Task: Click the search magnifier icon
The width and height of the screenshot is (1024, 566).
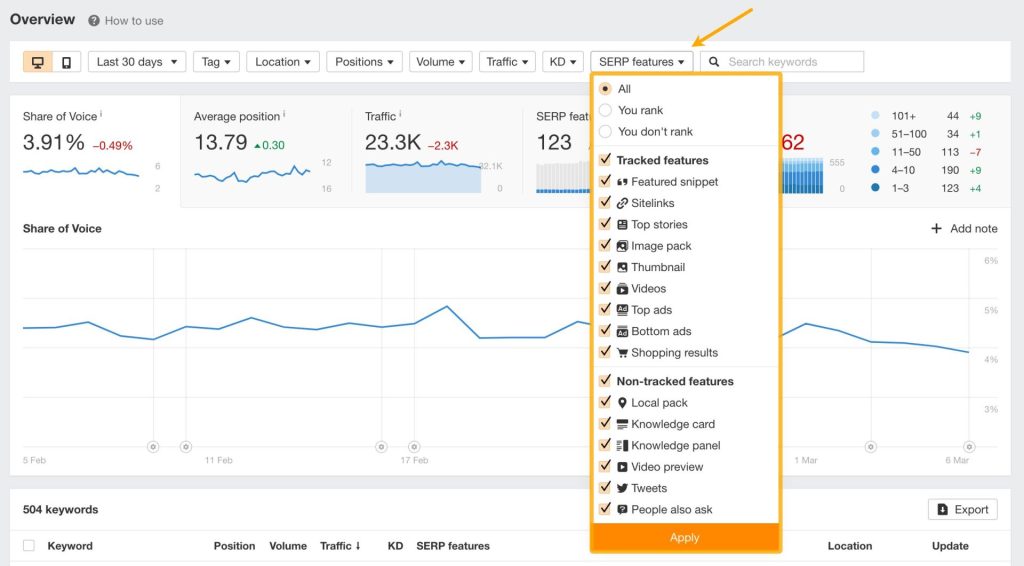Action: (x=714, y=61)
